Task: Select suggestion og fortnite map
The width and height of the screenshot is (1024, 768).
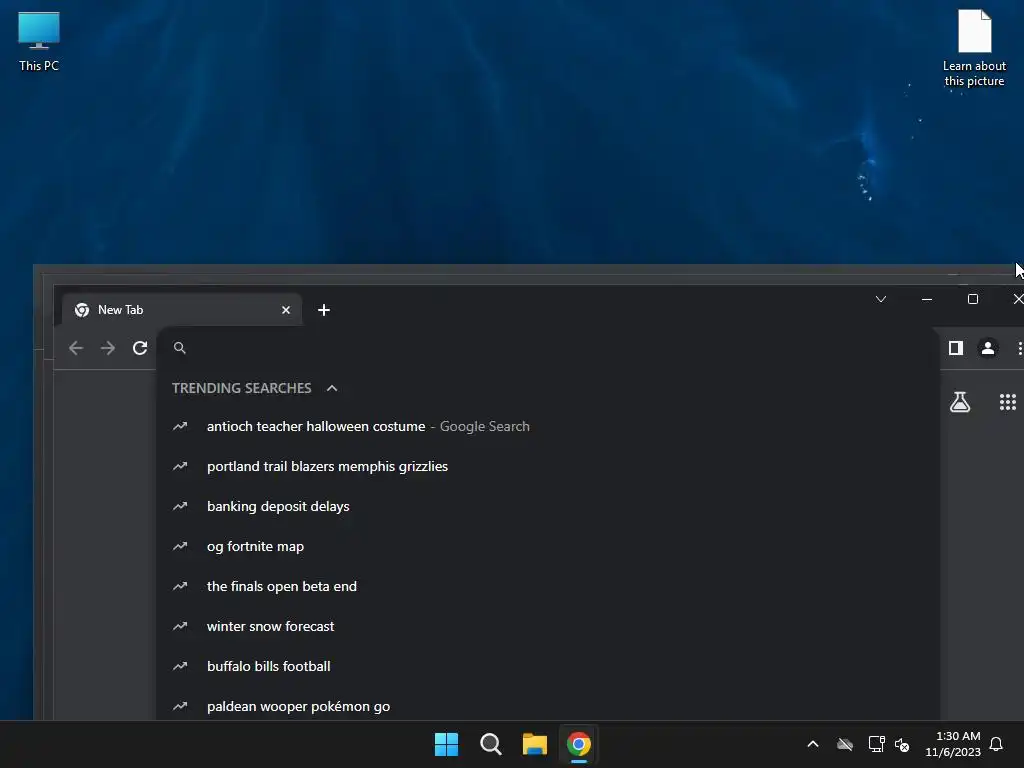Action: tap(549, 546)
